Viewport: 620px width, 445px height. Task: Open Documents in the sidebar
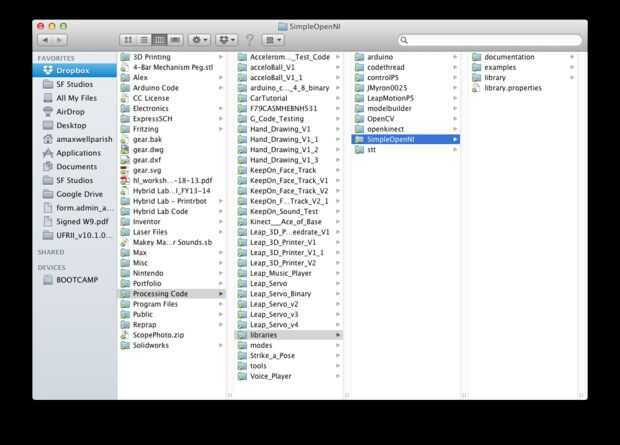75,167
